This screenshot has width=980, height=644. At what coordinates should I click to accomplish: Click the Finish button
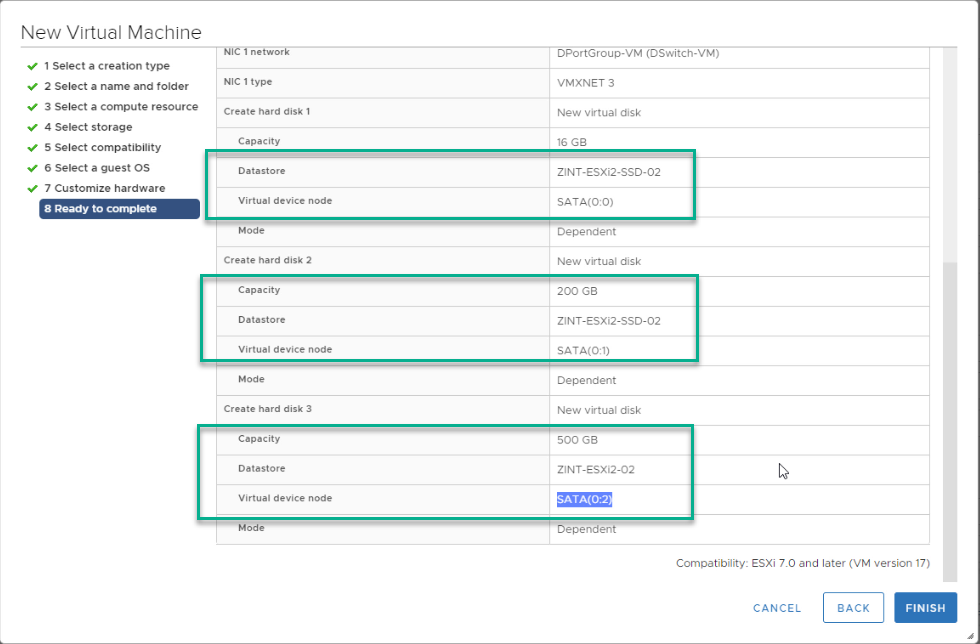[x=925, y=608]
